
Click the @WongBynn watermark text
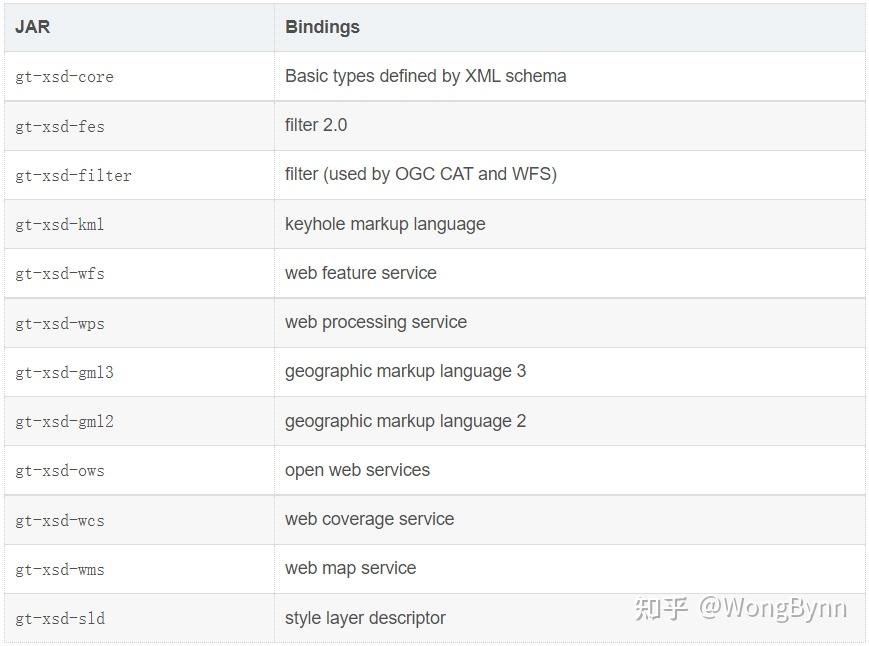point(772,608)
